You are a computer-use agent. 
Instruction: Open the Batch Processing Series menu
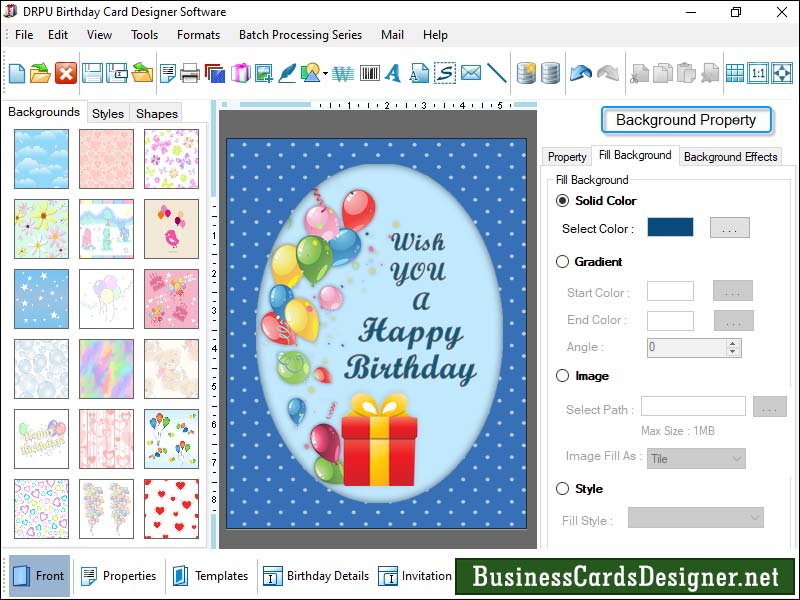(300, 35)
